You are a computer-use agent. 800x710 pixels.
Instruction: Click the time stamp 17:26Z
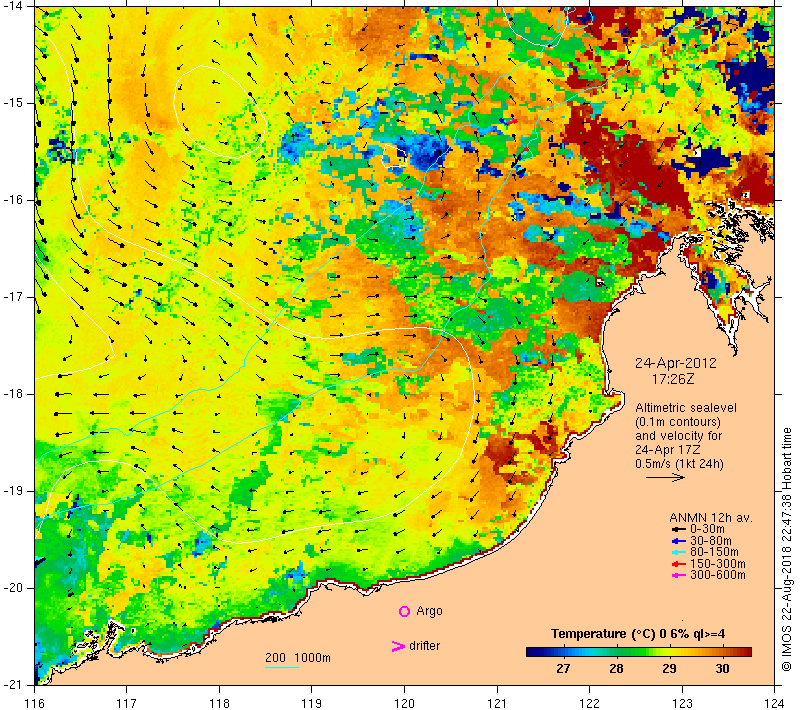673,379
